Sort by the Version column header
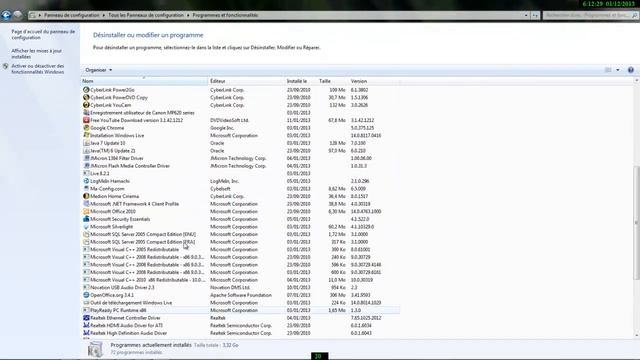This screenshot has width=640, height=360. (x=374, y=81)
